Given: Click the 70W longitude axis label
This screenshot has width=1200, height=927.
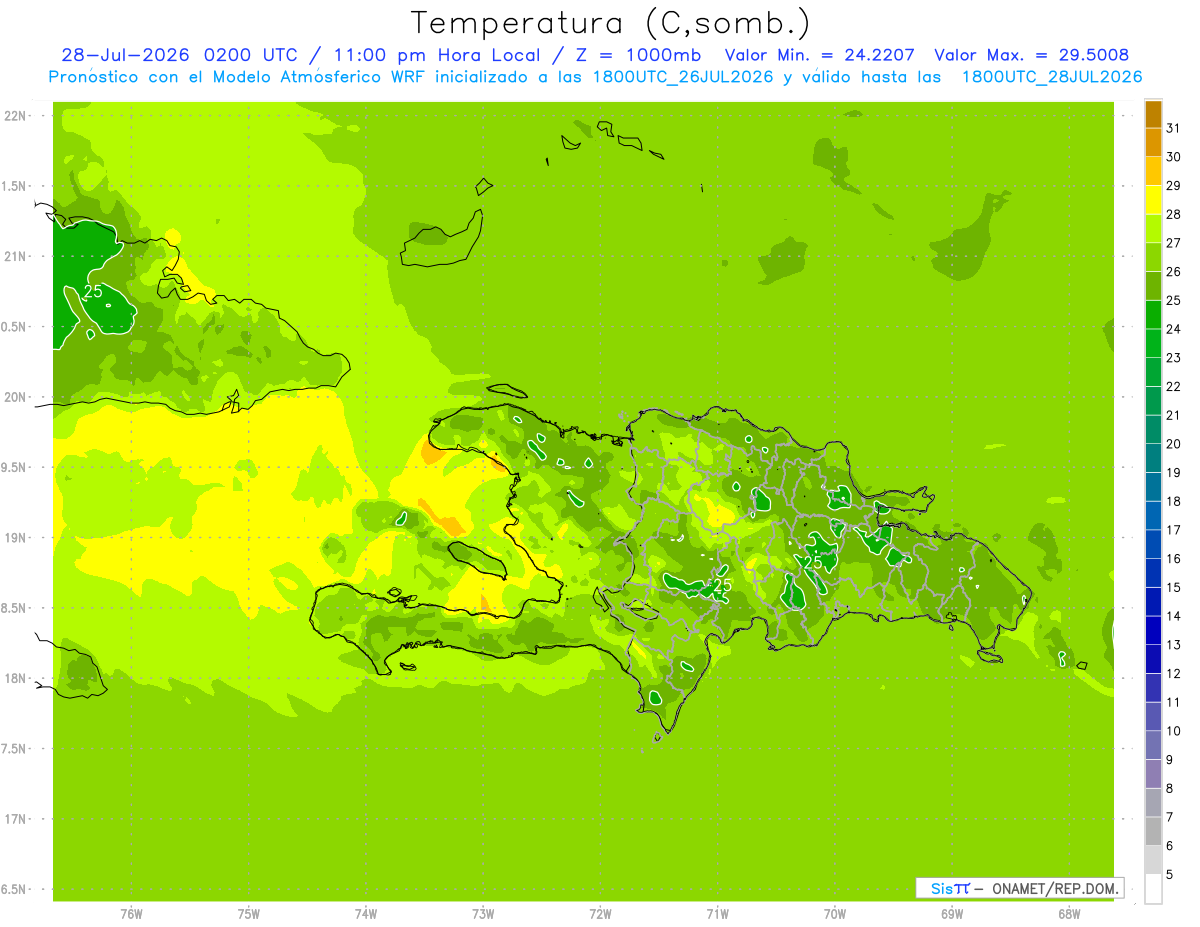Looking at the screenshot, I should pyautogui.click(x=835, y=913).
